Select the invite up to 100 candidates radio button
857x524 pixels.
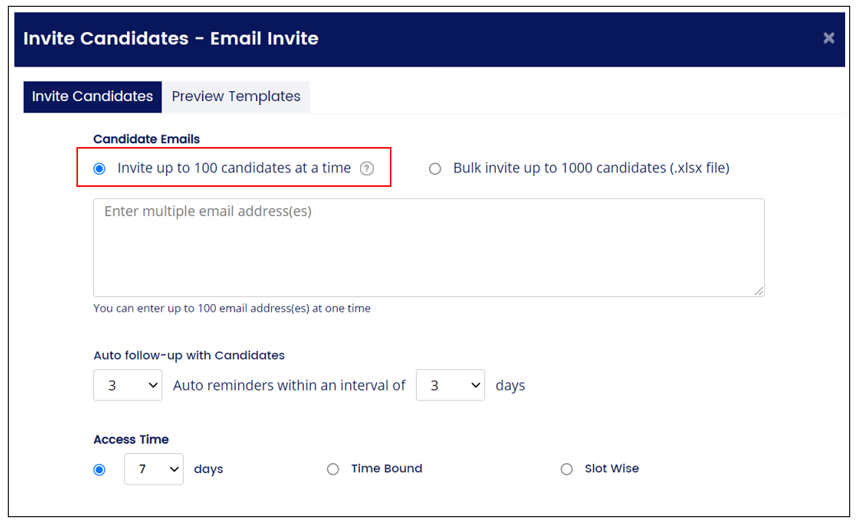coord(99,168)
